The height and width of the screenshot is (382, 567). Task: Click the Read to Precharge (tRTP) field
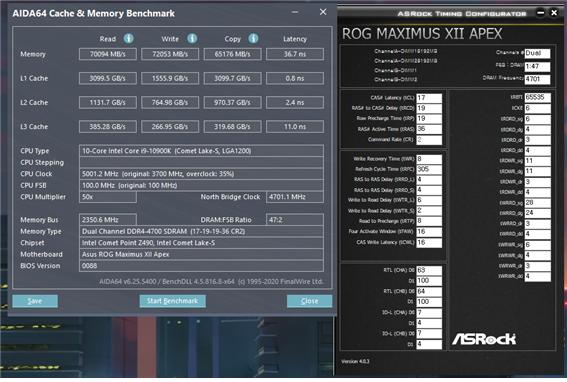point(429,221)
